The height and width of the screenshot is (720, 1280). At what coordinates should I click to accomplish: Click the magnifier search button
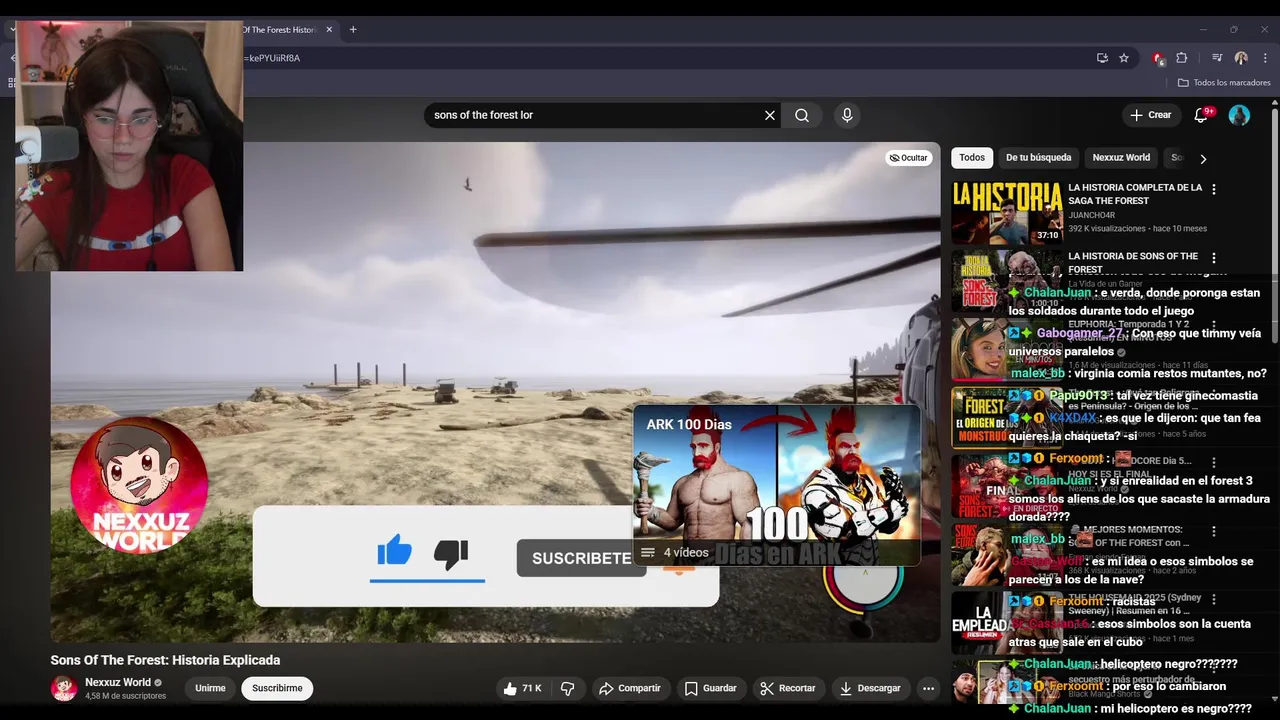pos(802,115)
